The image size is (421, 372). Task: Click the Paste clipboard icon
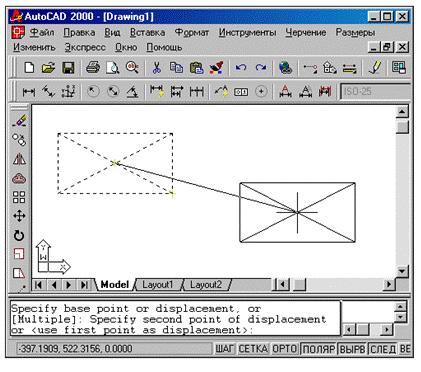[x=196, y=68]
